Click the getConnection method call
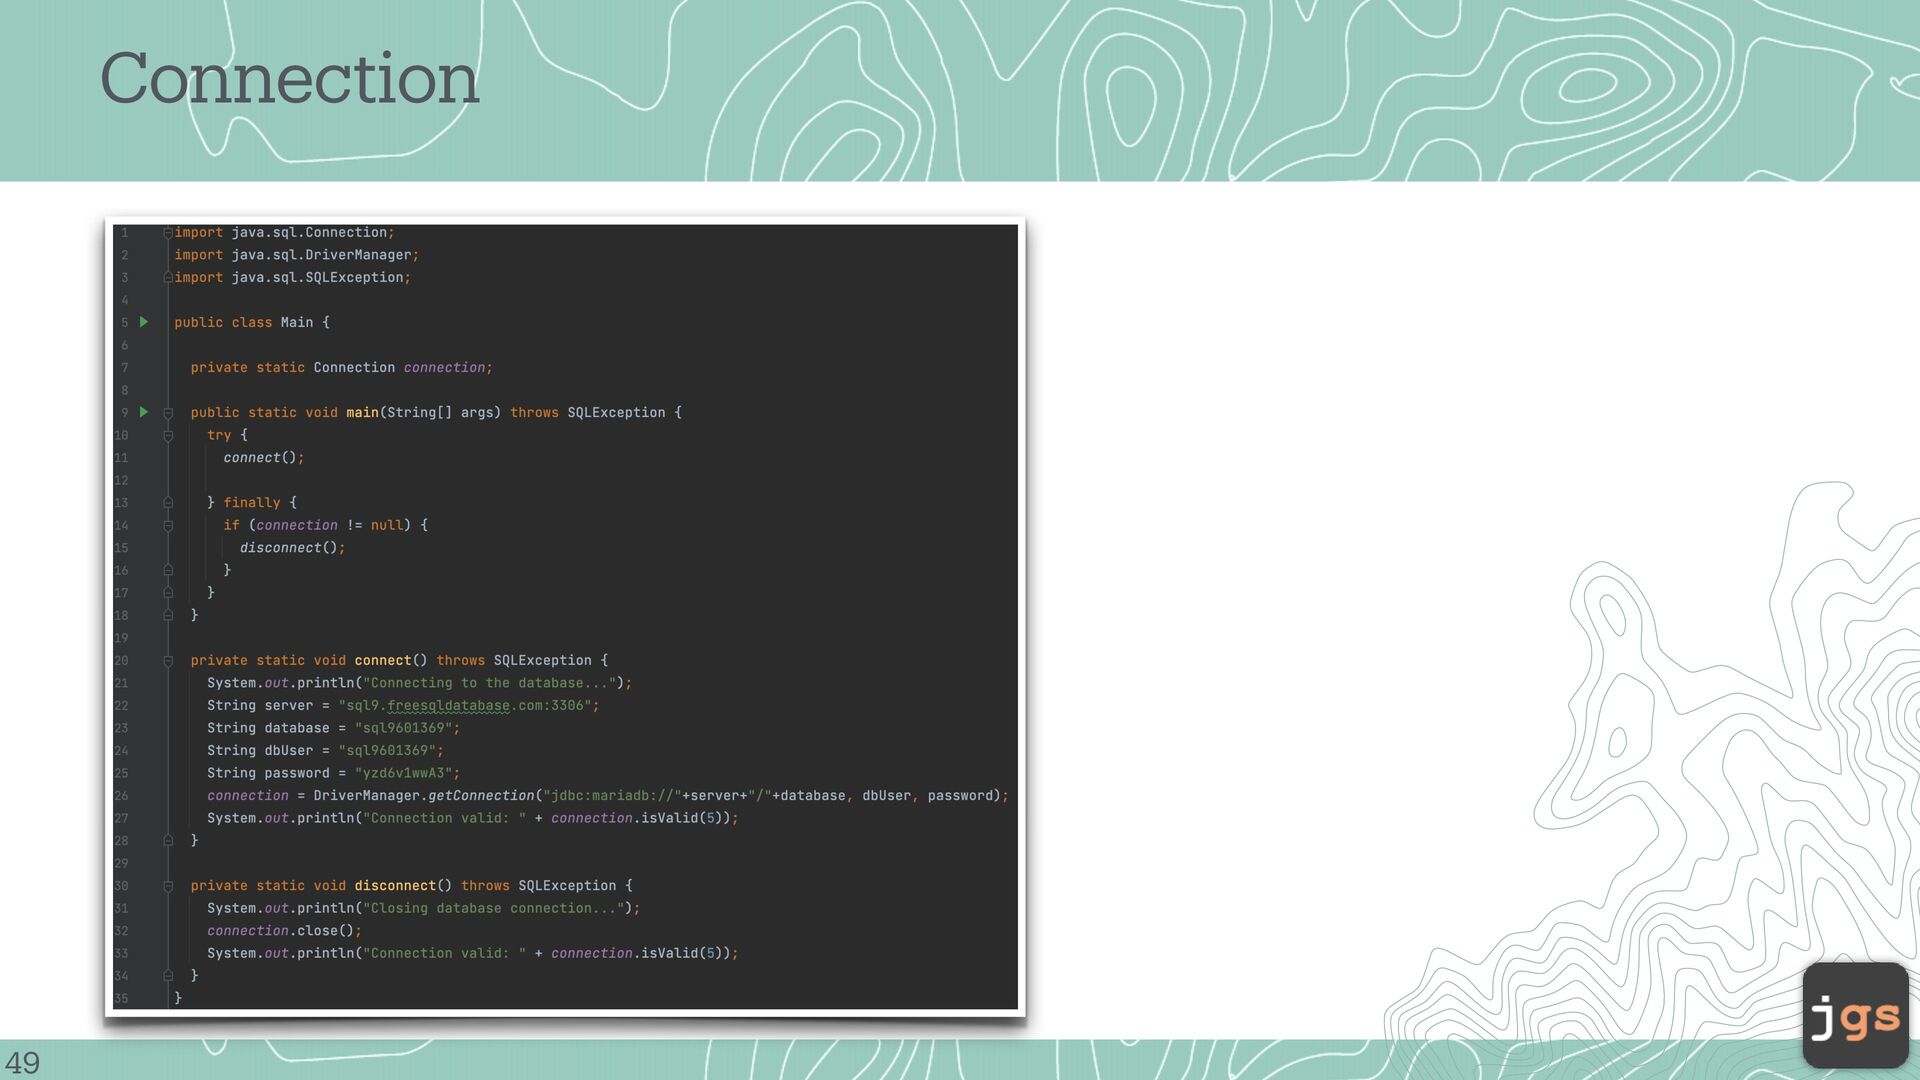The height and width of the screenshot is (1080, 1920). (x=481, y=796)
